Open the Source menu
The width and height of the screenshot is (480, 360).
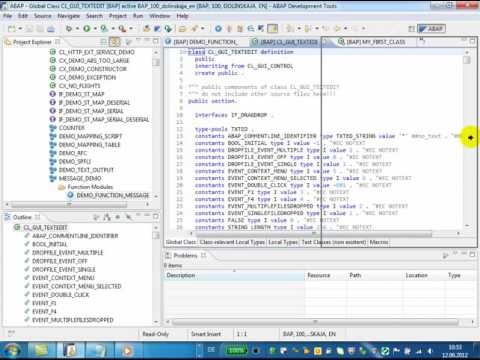point(43,16)
